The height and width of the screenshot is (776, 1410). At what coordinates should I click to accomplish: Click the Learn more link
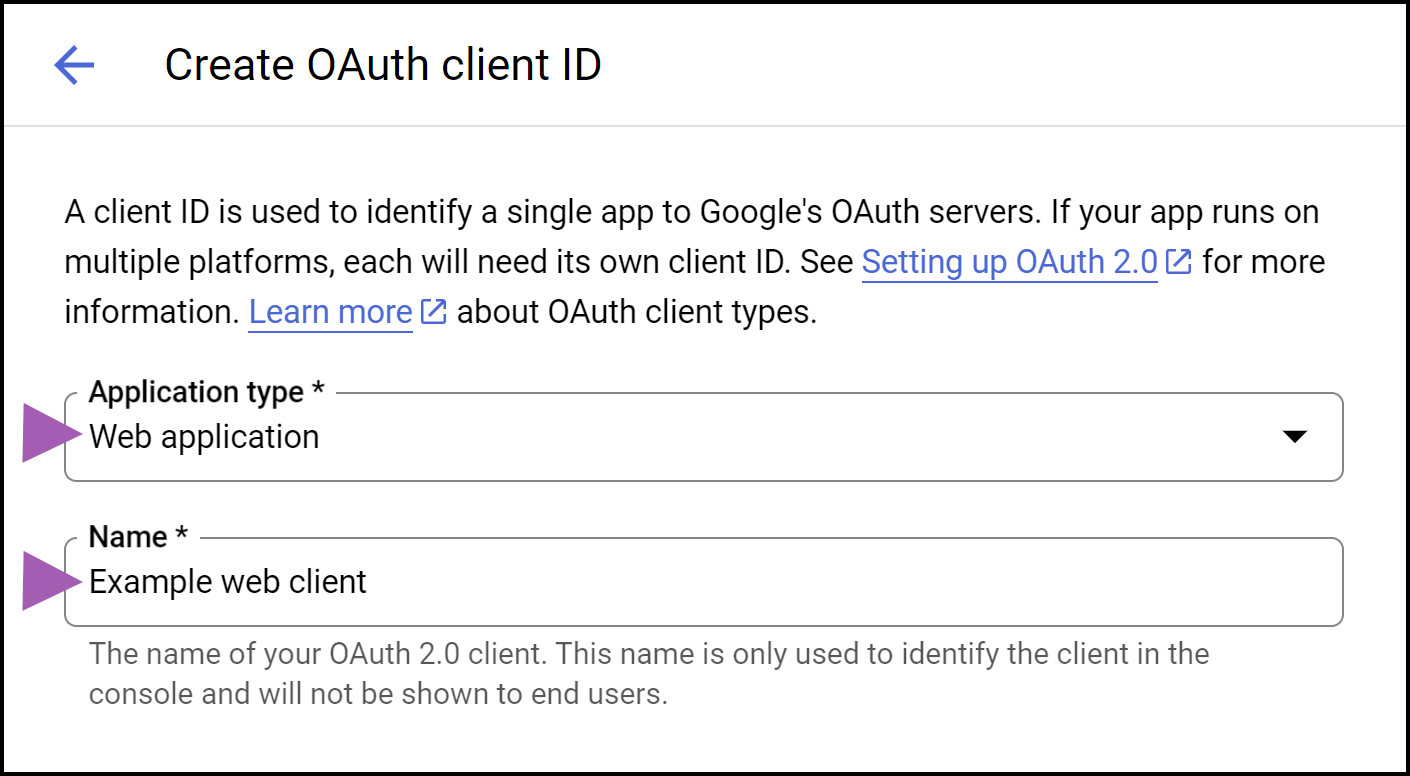[330, 311]
